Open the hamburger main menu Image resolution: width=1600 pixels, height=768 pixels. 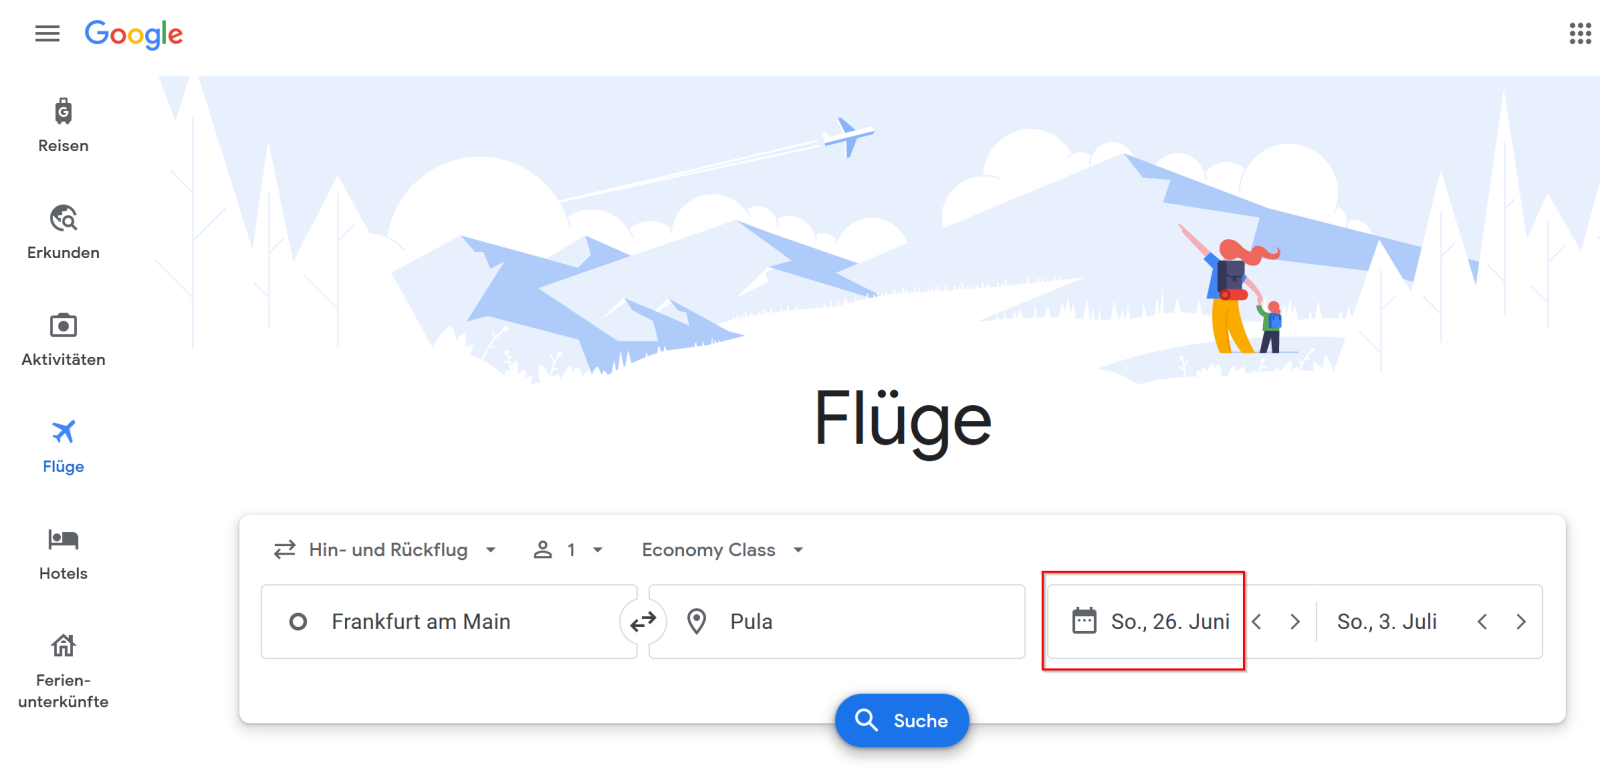pyautogui.click(x=47, y=34)
